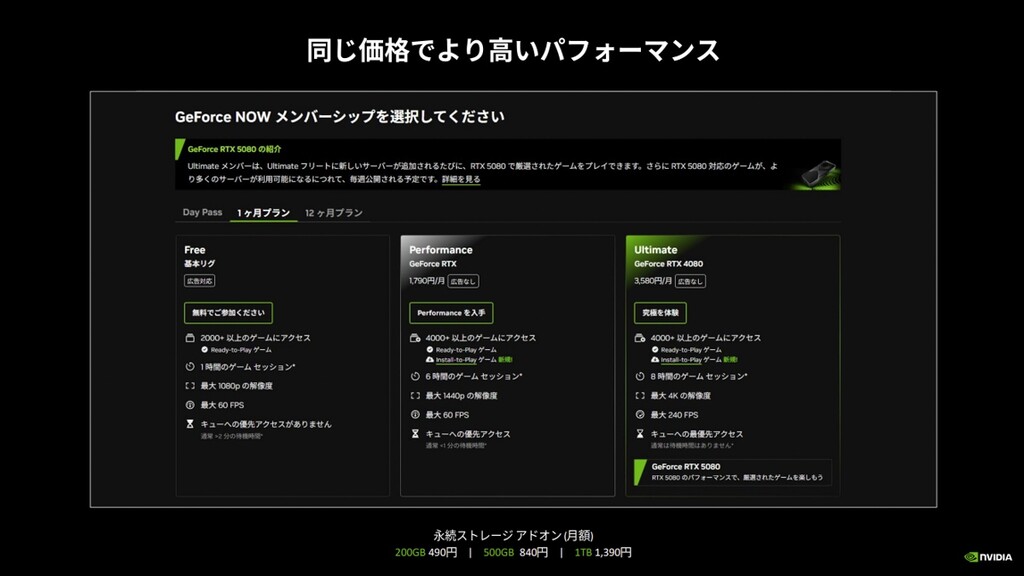This screenshot has width=1024, height=576.
Task: Click the hourglass icon in Performance card
Action: coord(415,434)
